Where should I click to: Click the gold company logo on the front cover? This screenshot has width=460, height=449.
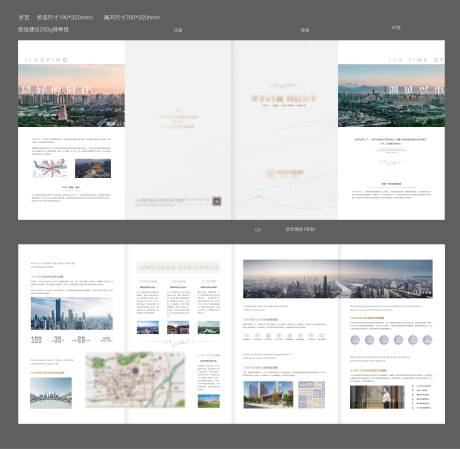click(x=285, y=173)
